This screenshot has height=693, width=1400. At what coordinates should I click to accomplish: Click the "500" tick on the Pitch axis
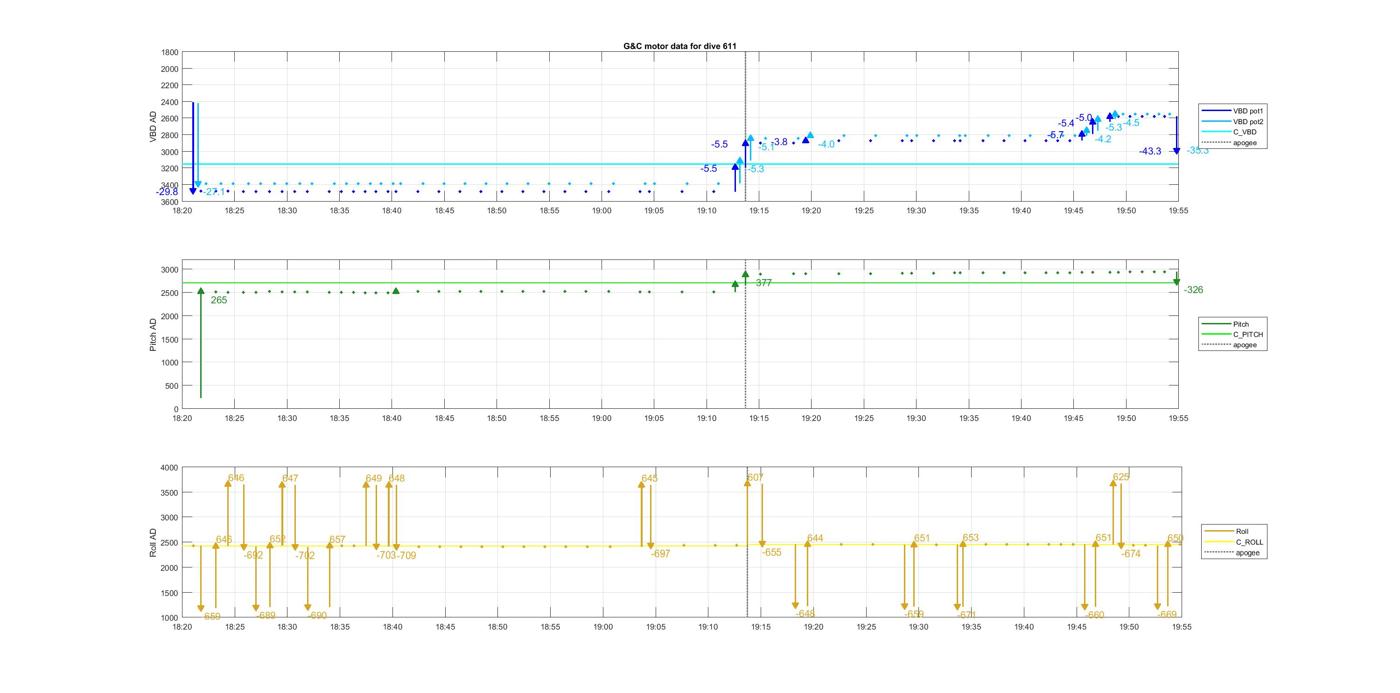[x=172, y=386]
